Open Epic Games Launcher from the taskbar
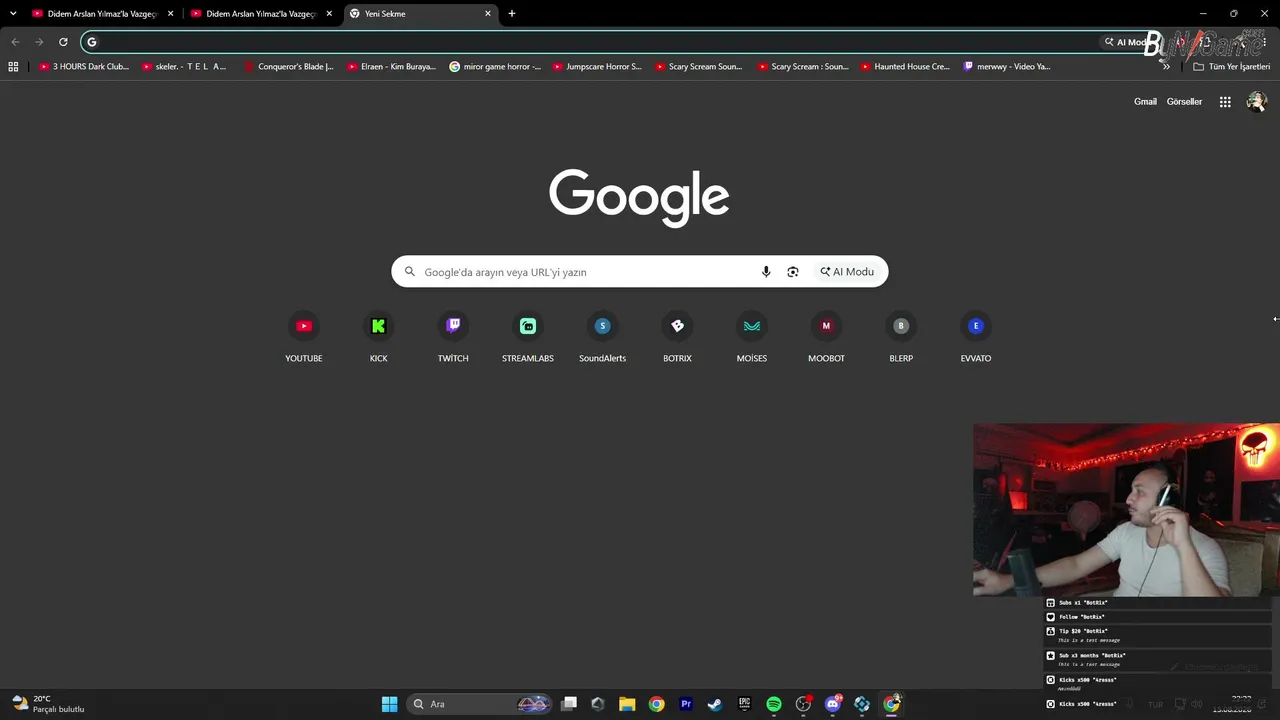The image size is (1280, 720). point(744,704)
